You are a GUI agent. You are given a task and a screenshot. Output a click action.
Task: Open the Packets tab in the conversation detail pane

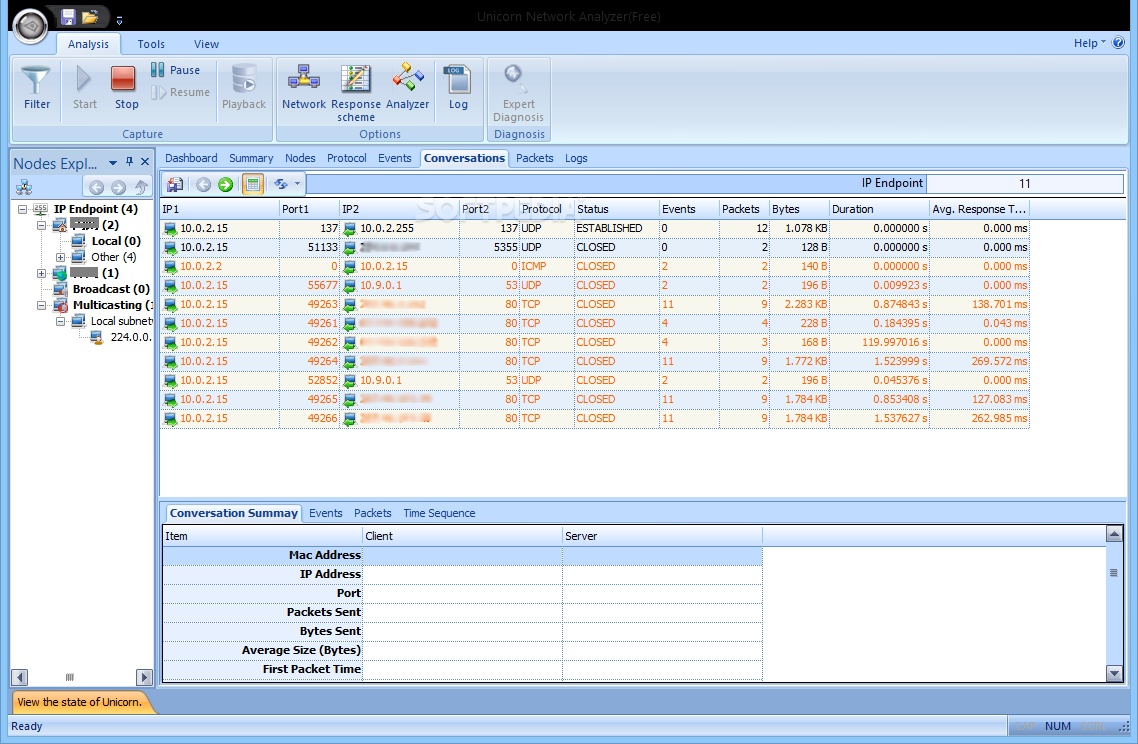(x=372, y=513)
